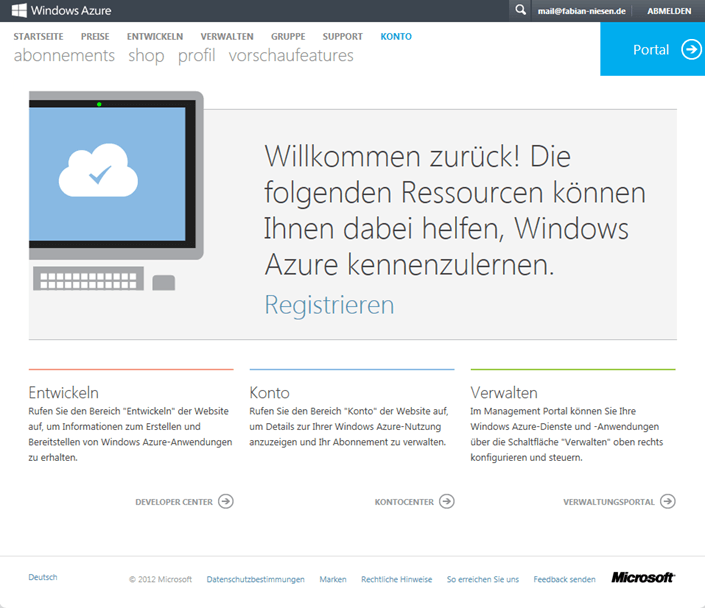Click the Windows Azure logo icon
This screenshot has width=705, height=608.
(19, 10)
